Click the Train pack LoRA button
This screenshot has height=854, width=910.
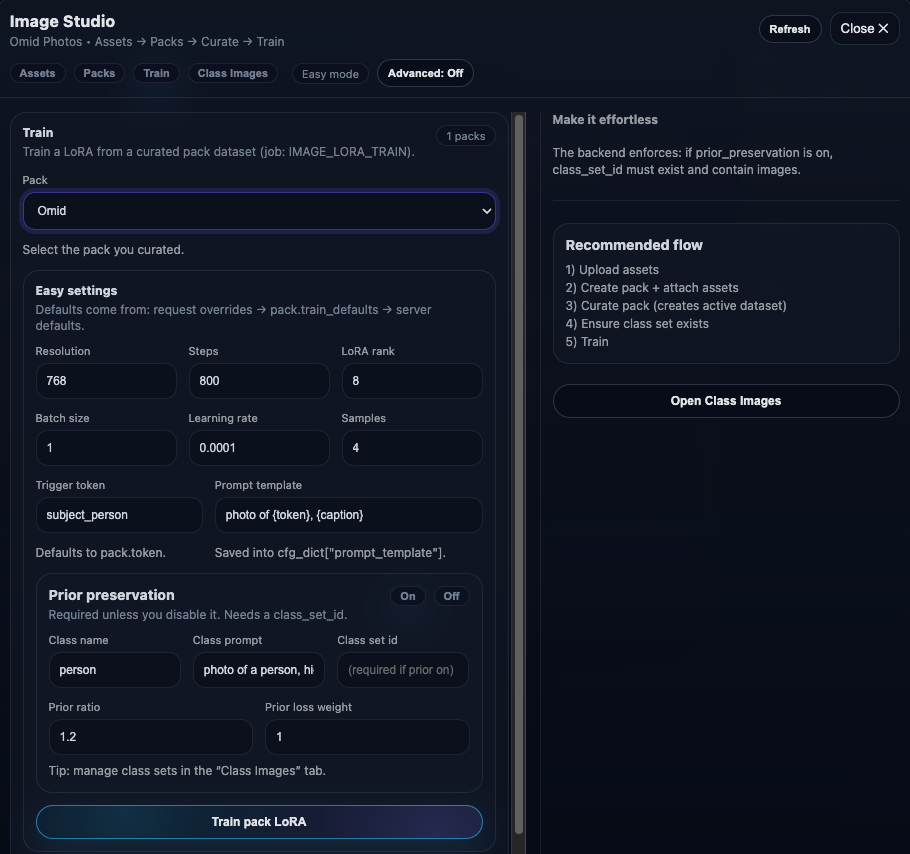click(259, 822)
